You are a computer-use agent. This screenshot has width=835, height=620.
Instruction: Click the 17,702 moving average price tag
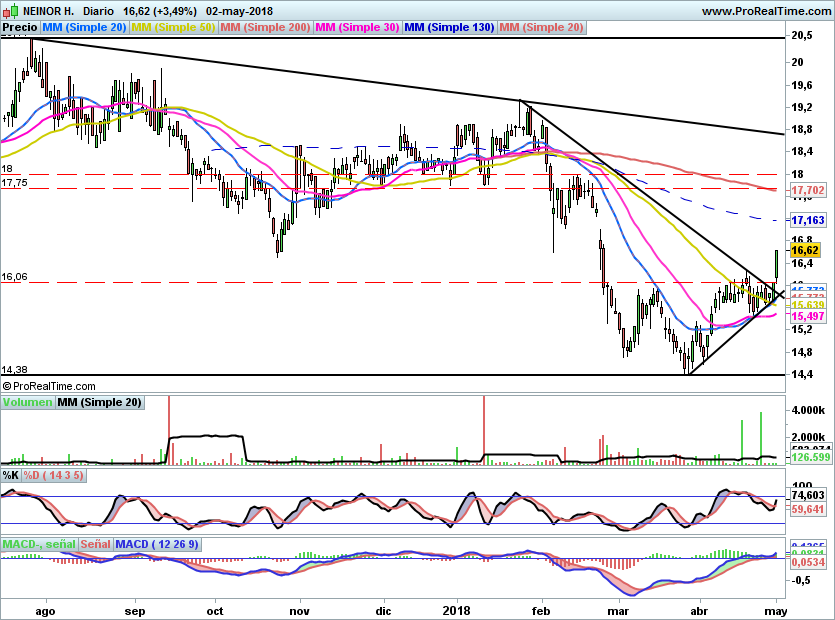(x=806, y=189)
